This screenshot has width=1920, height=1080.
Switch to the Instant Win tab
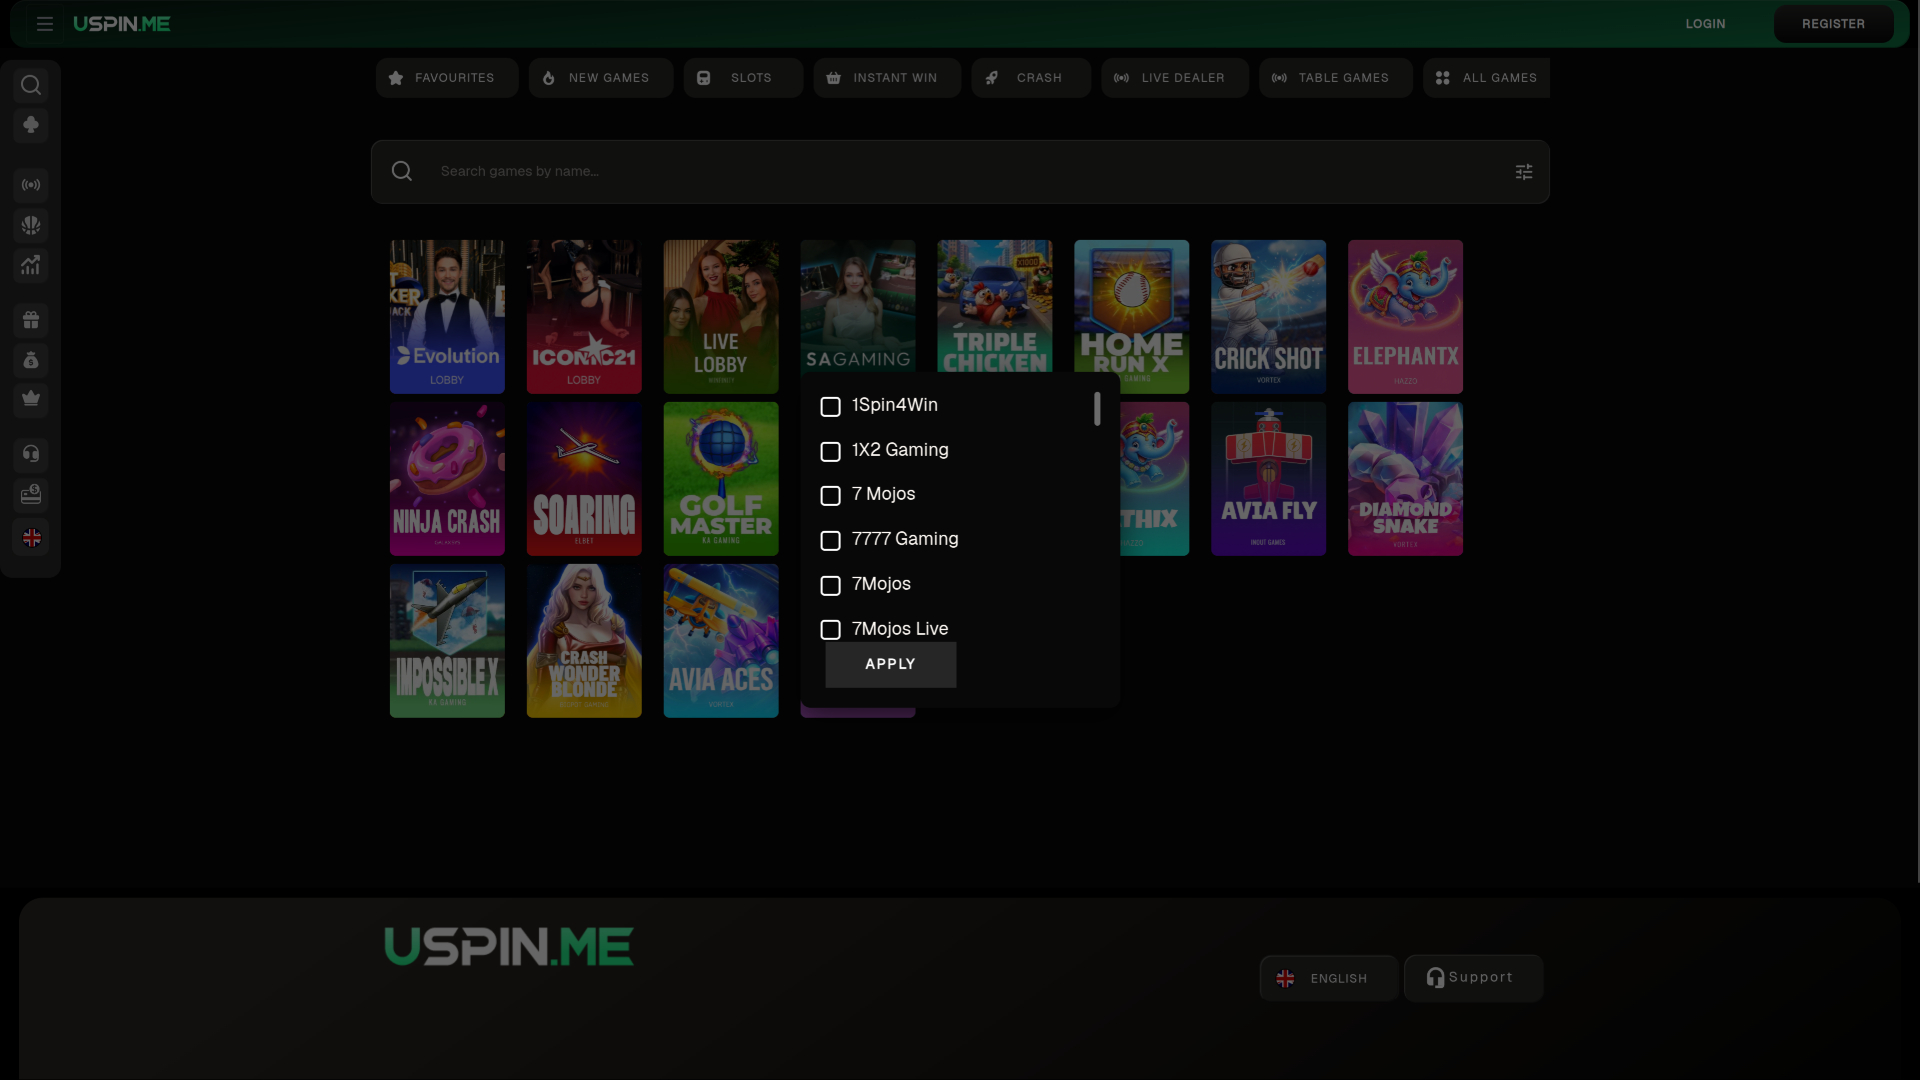click(887, 78)
